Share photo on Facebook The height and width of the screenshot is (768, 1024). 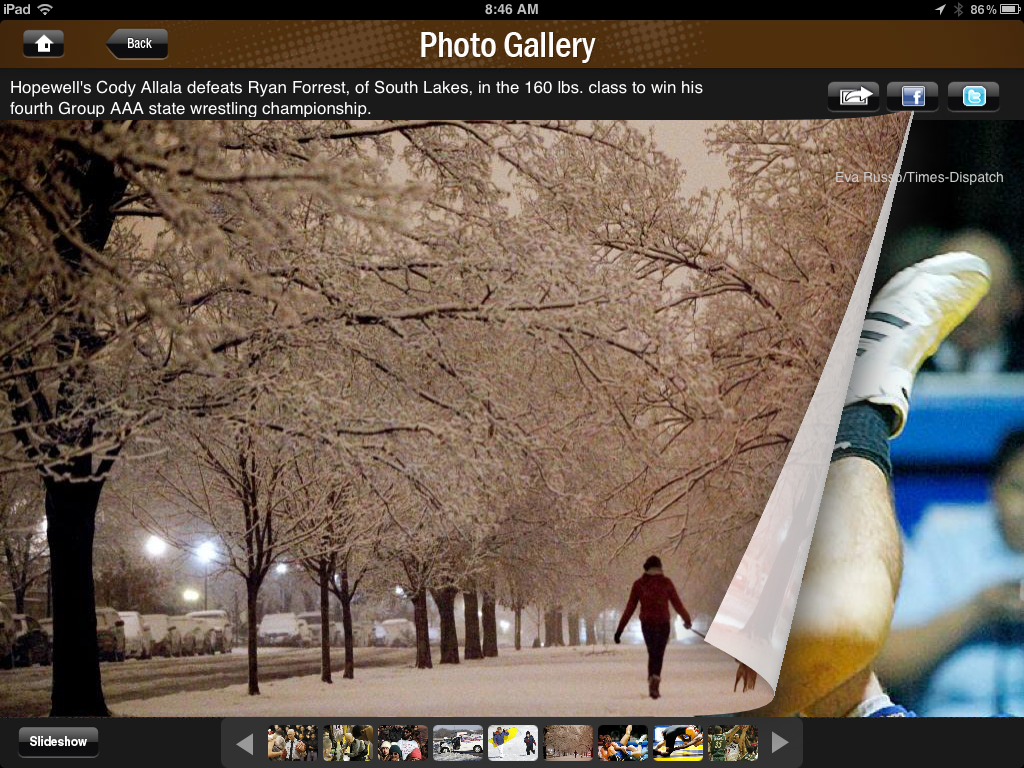coord(913,97)
